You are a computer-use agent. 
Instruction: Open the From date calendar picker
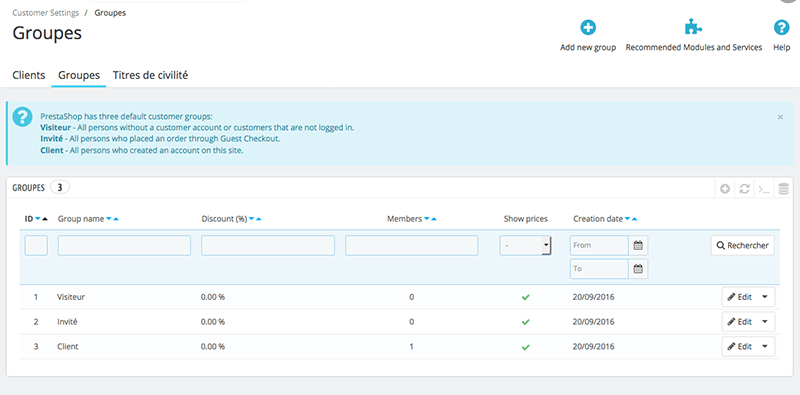pyautogui.click(x=638, y=245)
